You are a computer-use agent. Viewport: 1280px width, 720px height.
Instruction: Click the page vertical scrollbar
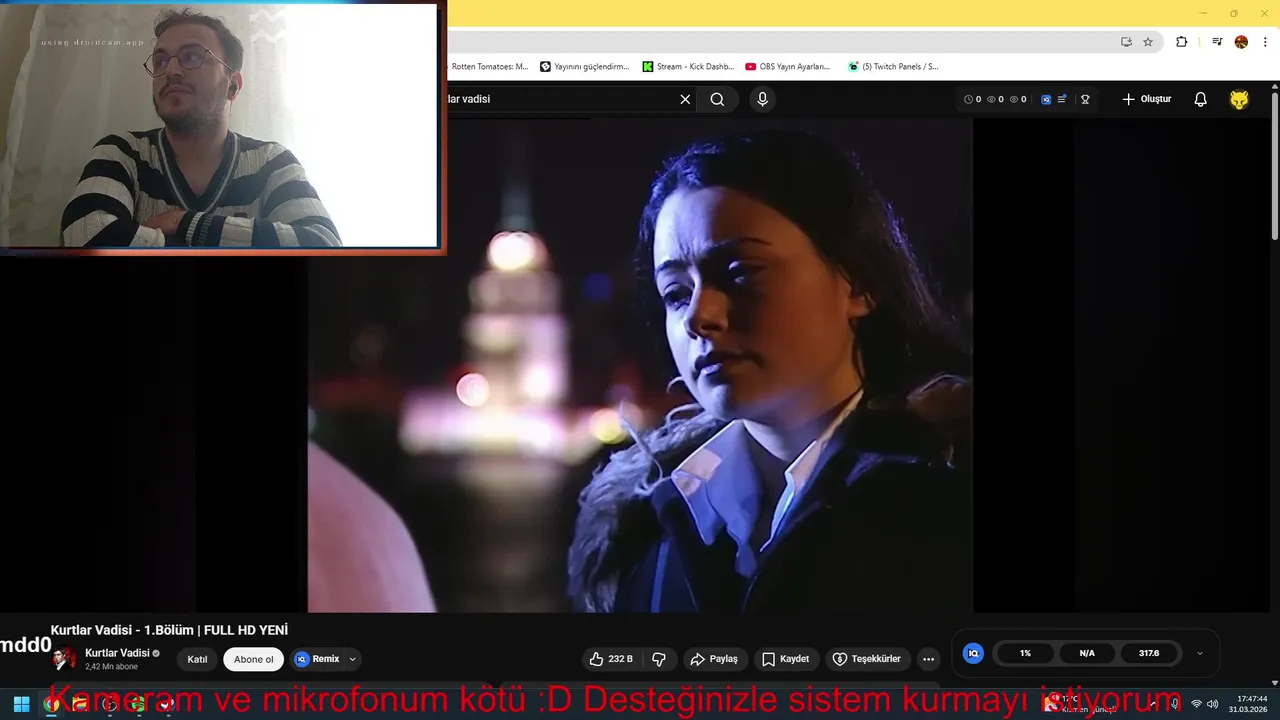coord(1275,165)
